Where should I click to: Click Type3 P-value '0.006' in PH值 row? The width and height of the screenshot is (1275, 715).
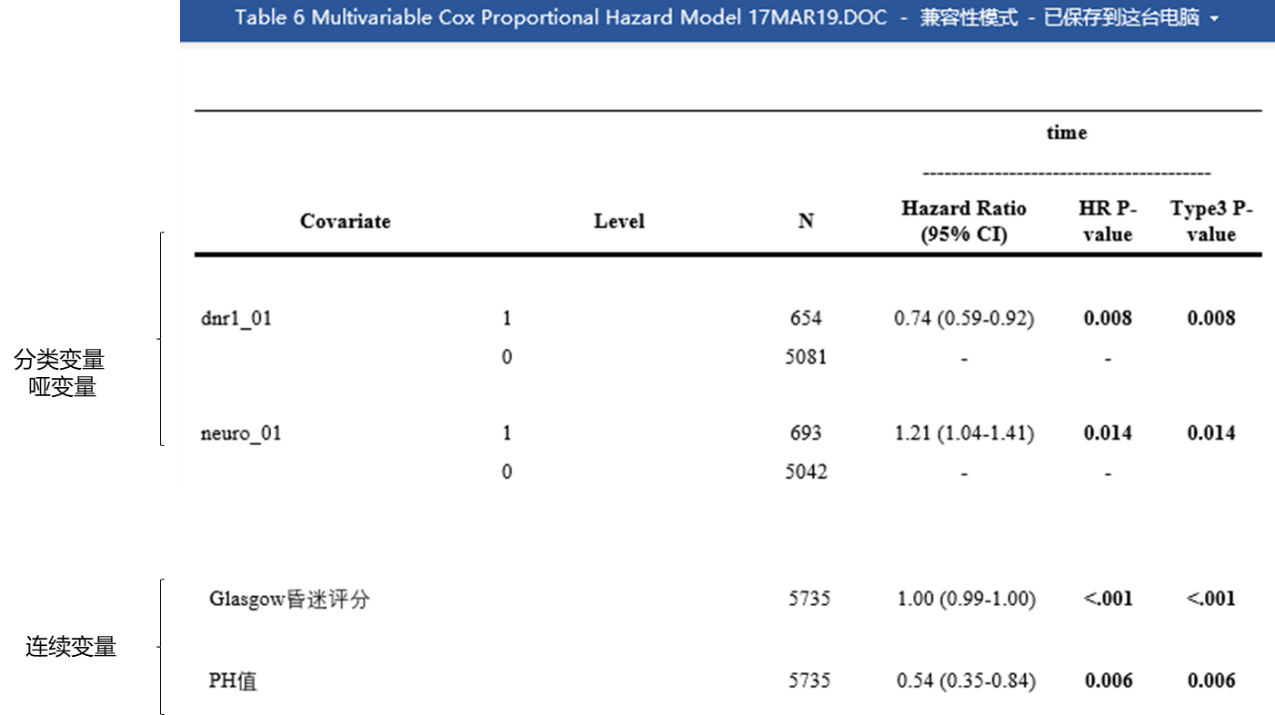[x=1211, y=681]
